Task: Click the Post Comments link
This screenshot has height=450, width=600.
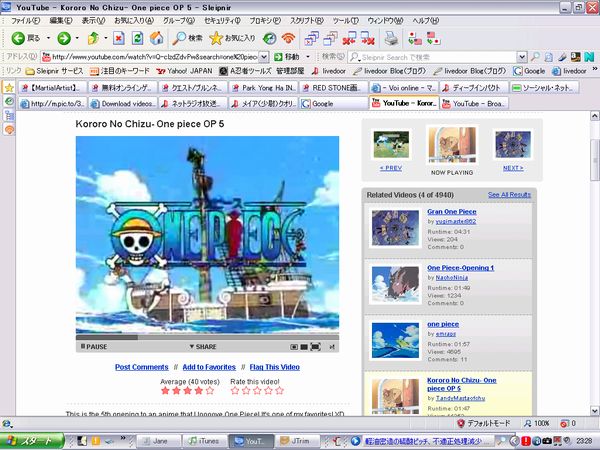Action: coord(141,367)
